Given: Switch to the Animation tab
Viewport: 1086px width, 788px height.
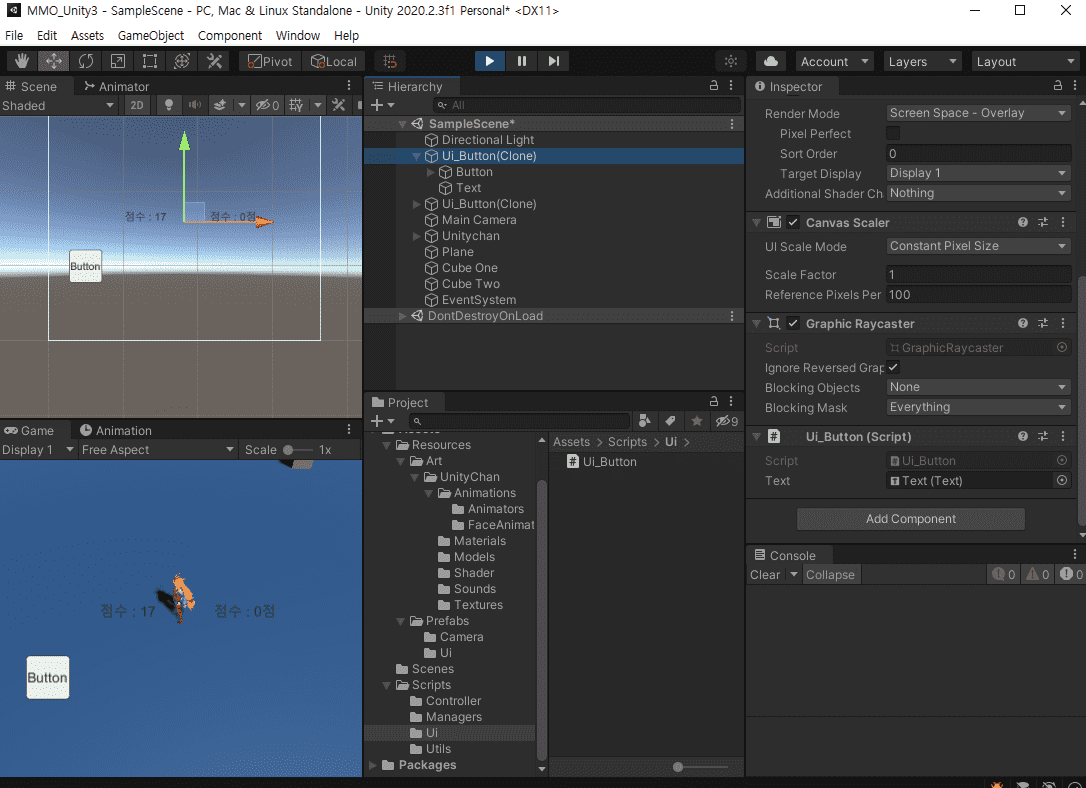Looking at the screenshot, I should click(116, 430).
